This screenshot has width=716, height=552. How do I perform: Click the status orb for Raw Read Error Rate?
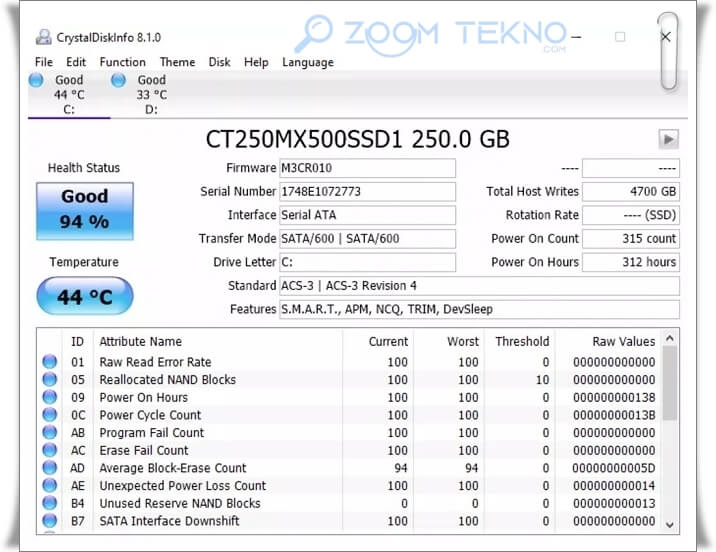tap(50, 362)
